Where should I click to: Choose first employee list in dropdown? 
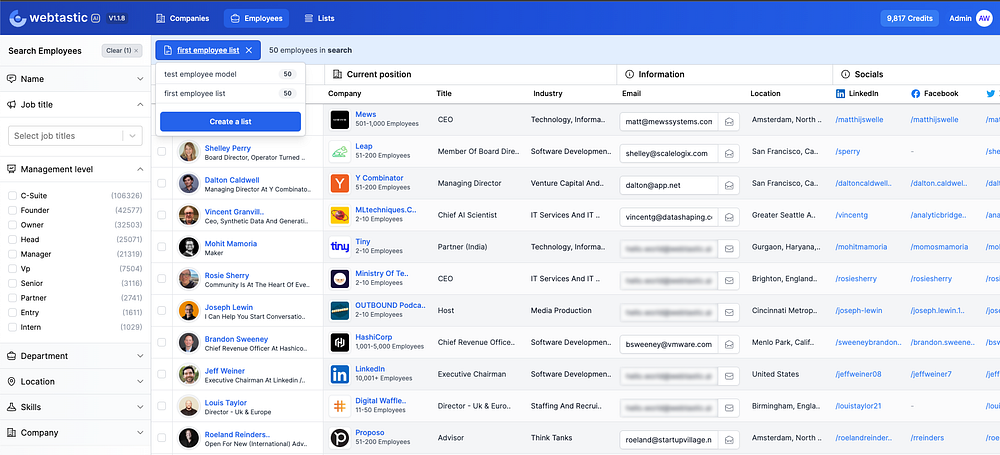click(230, 93)
